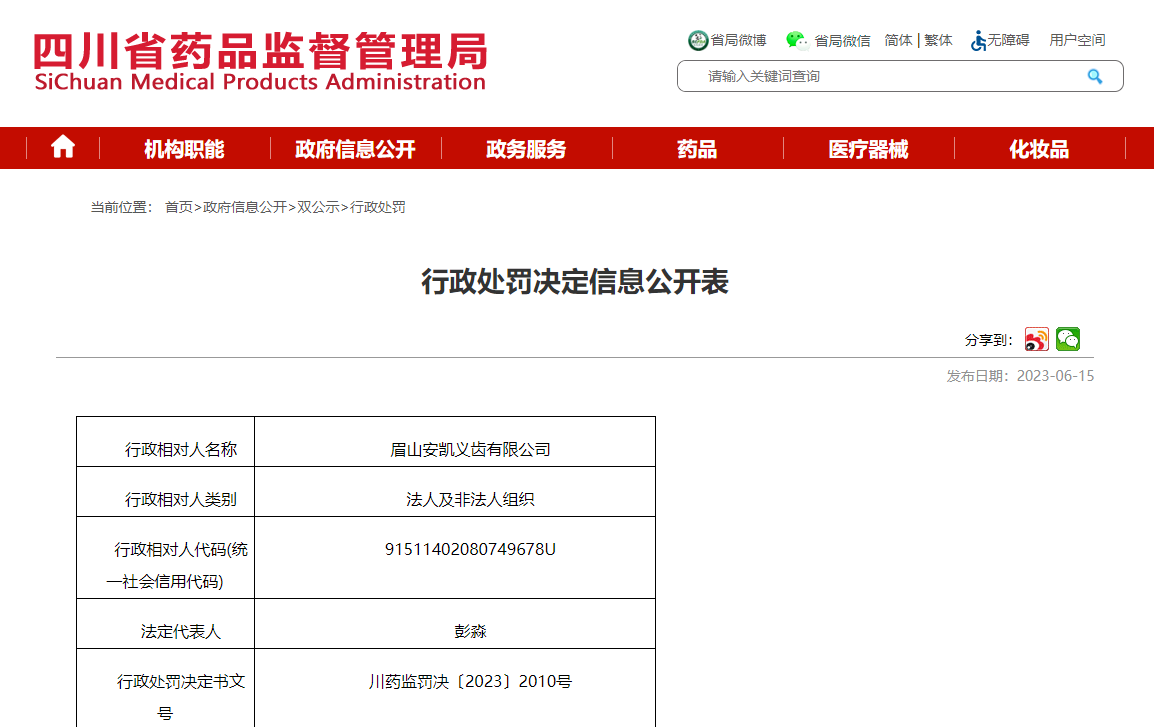Share the page via the Weibo icon
Image resolution: width=1154 pixels, height=727 pixels.
click(x=1036, y=339)
